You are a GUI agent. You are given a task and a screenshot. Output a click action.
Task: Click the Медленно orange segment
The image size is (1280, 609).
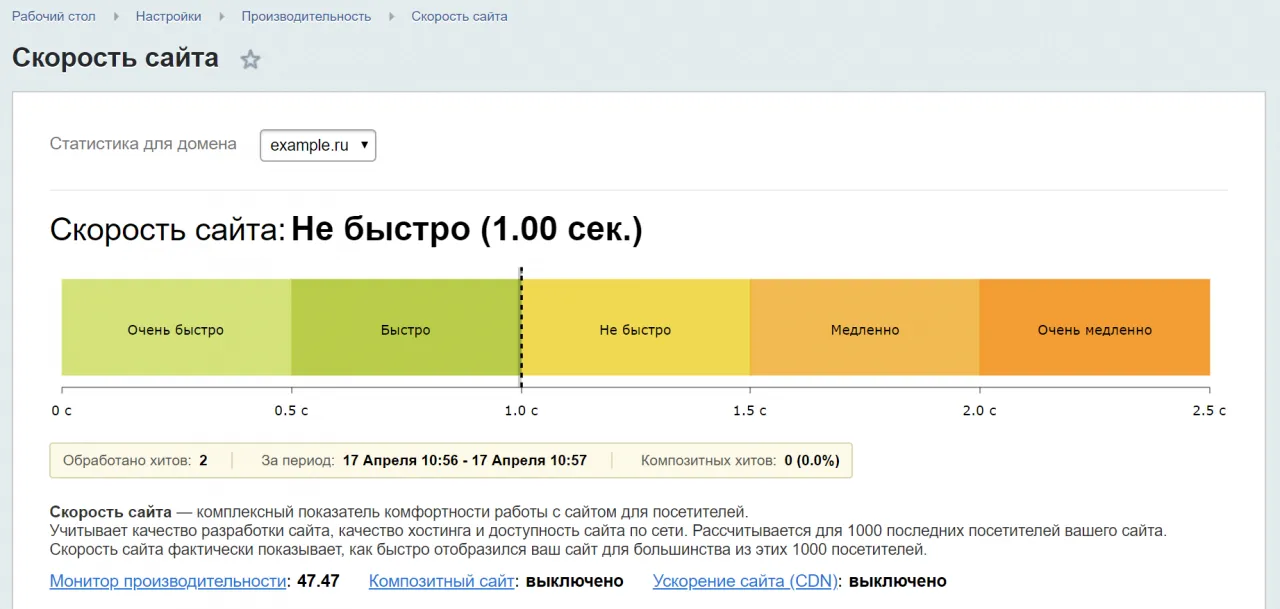click(865, 329)
